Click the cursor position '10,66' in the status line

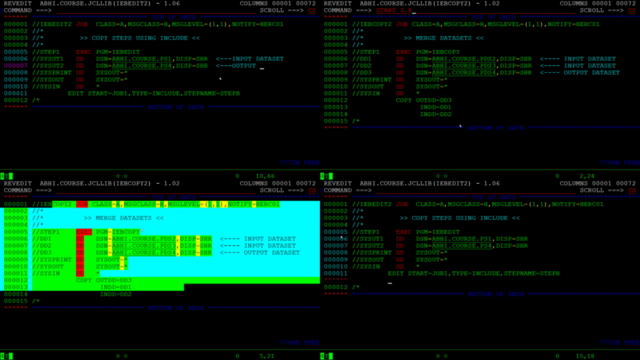(x=265, y=176)
